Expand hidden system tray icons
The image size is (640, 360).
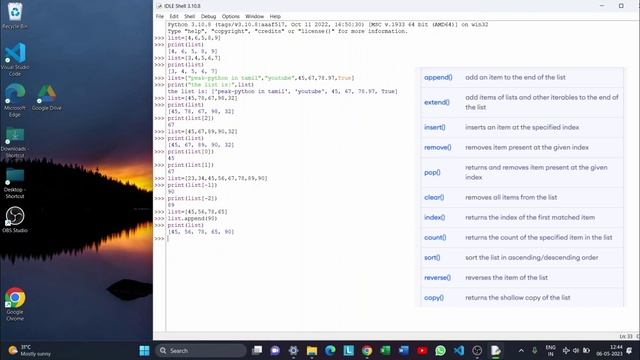(521, 351)
